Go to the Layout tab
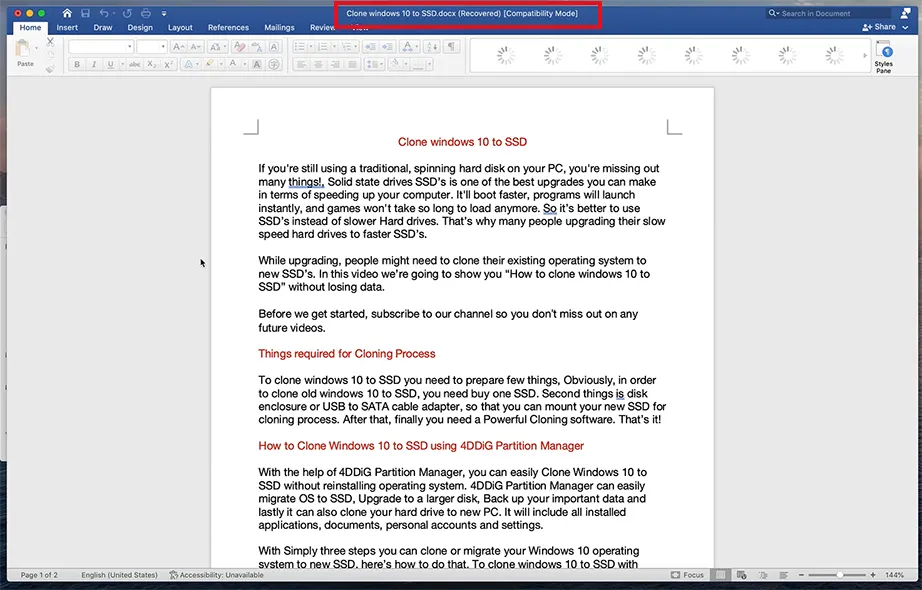The height and width of the screenshot is (590, 922). [x=180, y=27]
